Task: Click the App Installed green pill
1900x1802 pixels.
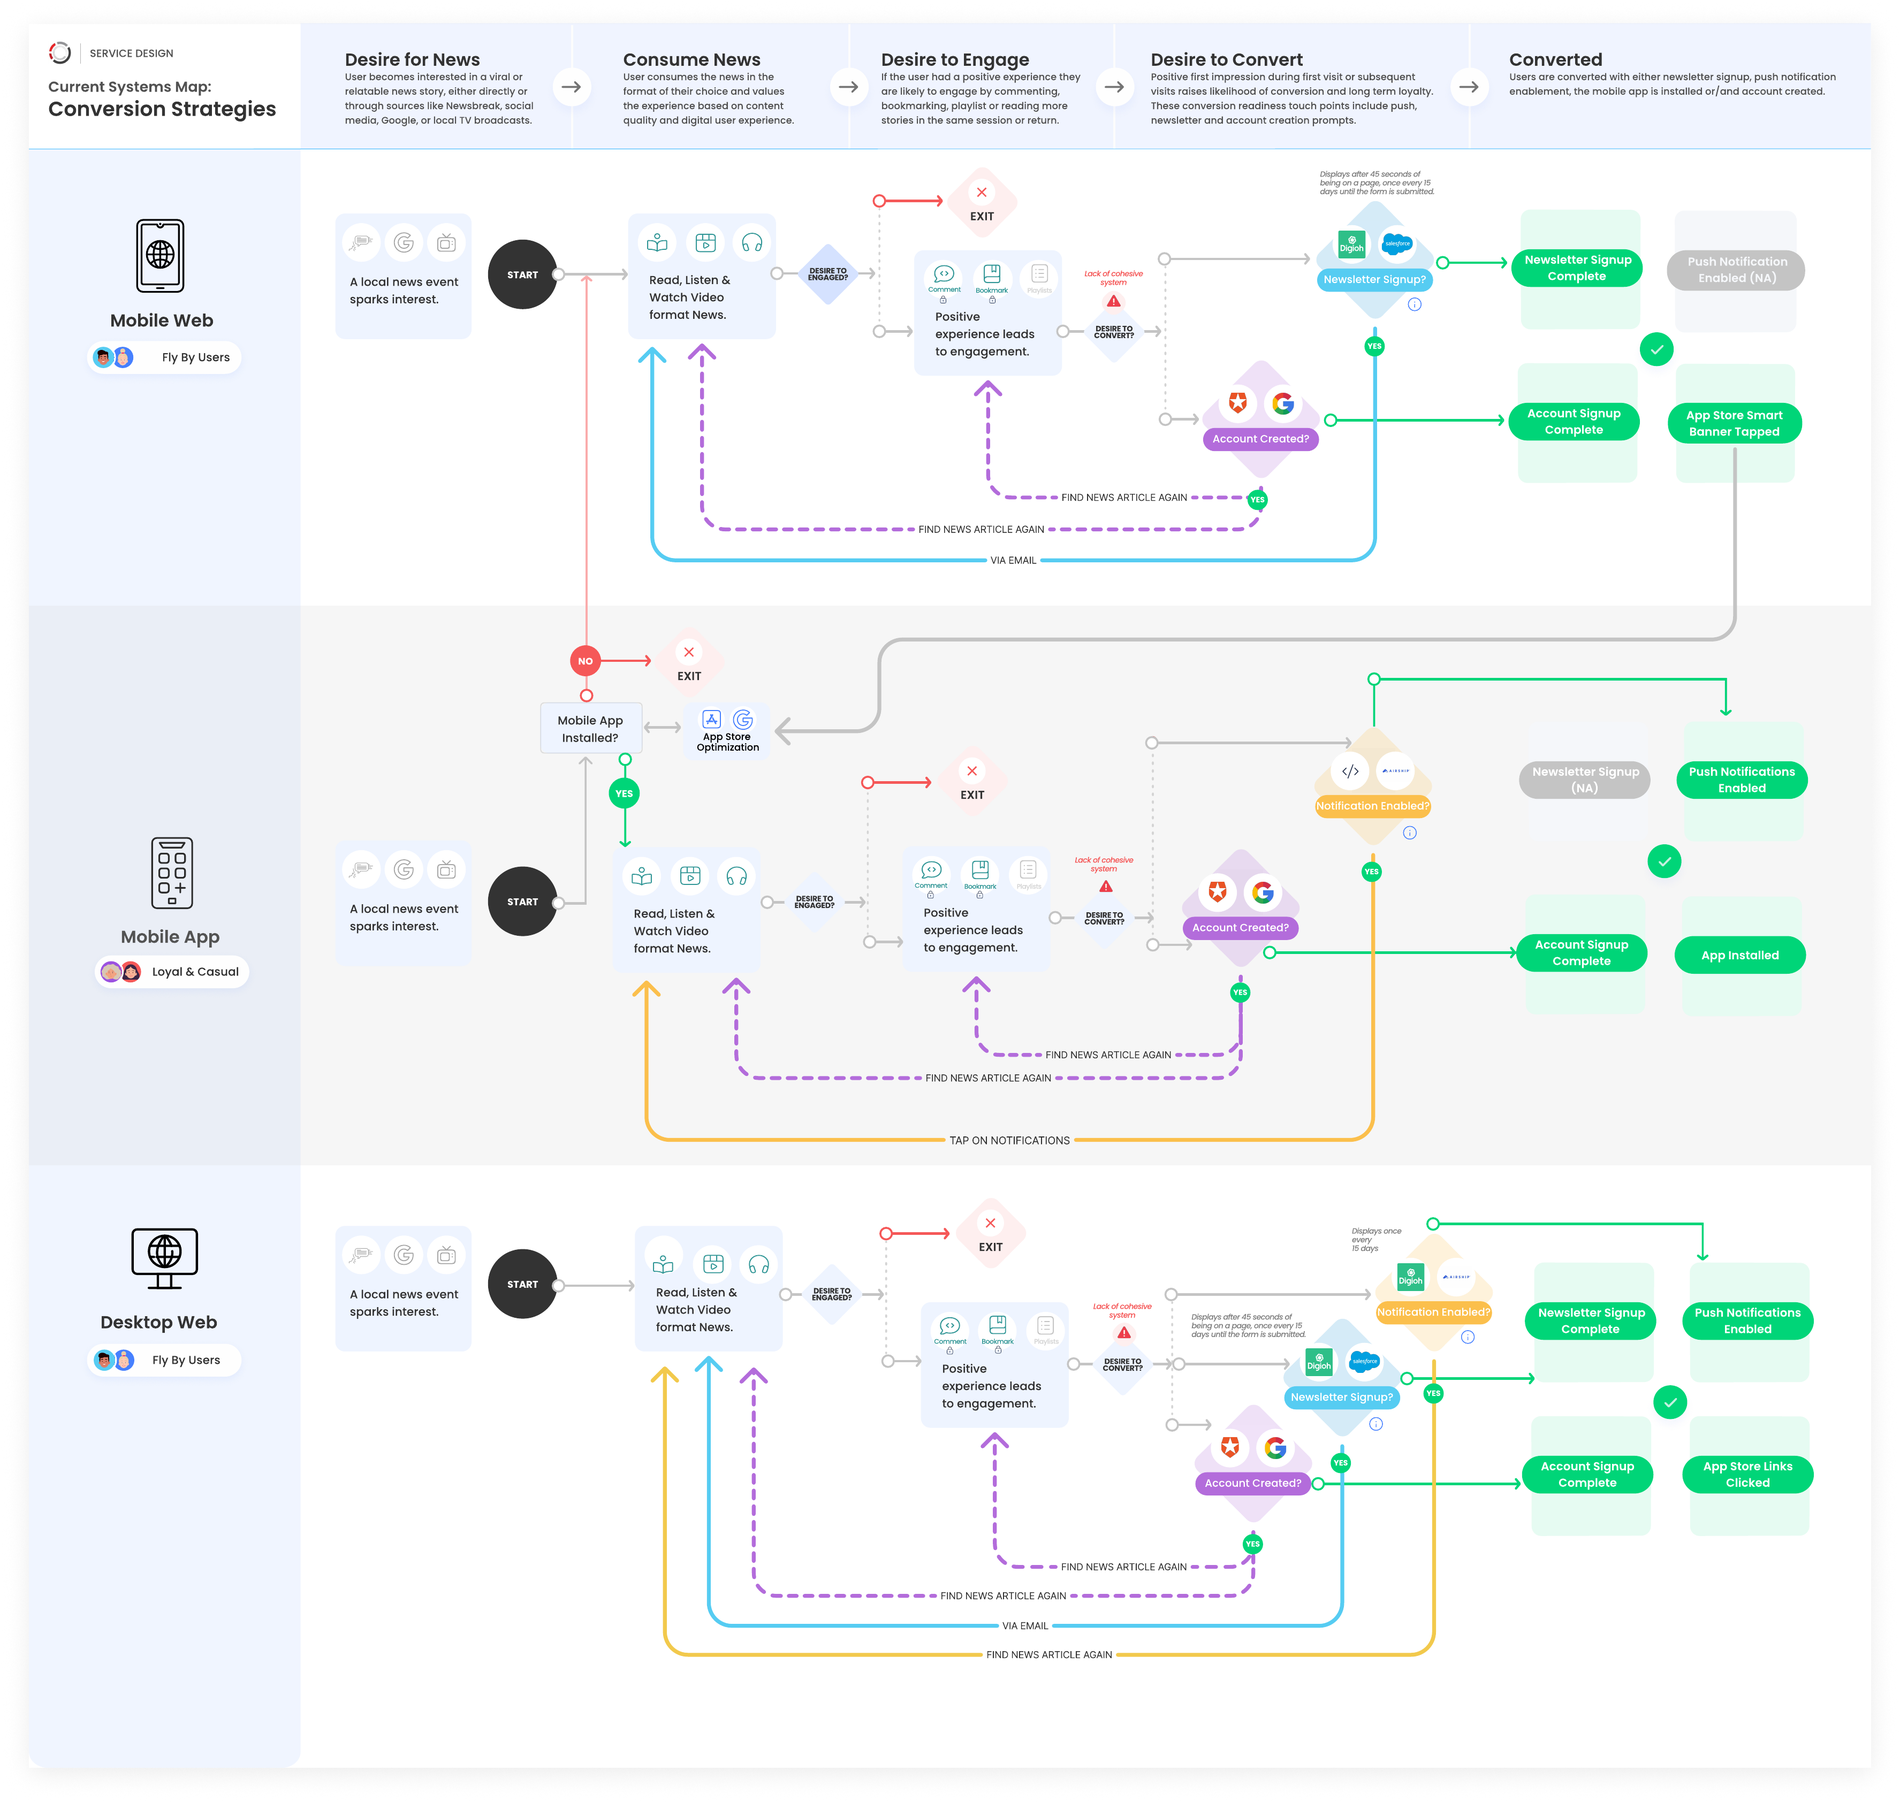Action: click(1740, 955)
